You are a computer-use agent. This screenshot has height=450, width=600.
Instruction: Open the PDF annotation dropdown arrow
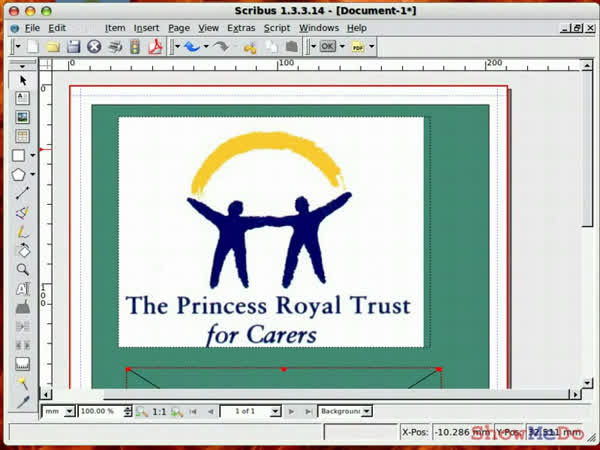372,47
